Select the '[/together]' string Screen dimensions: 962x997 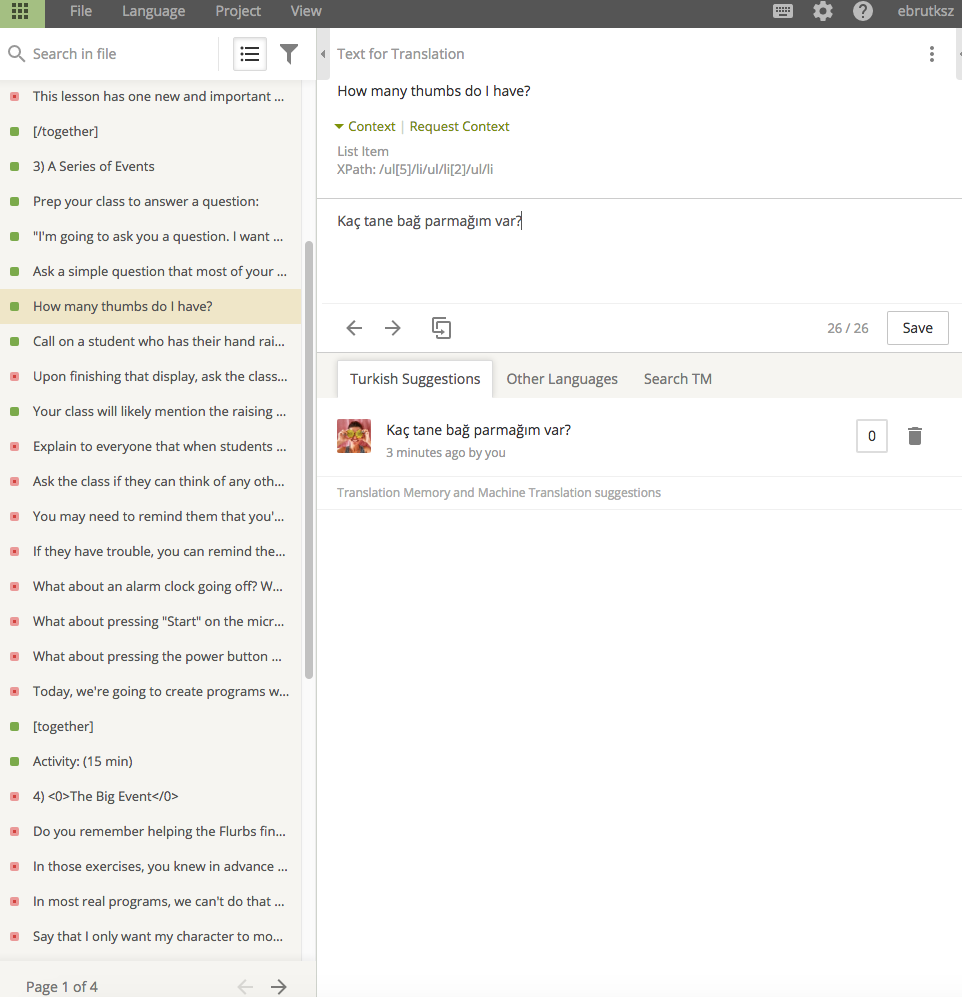[x=151, y=132]
